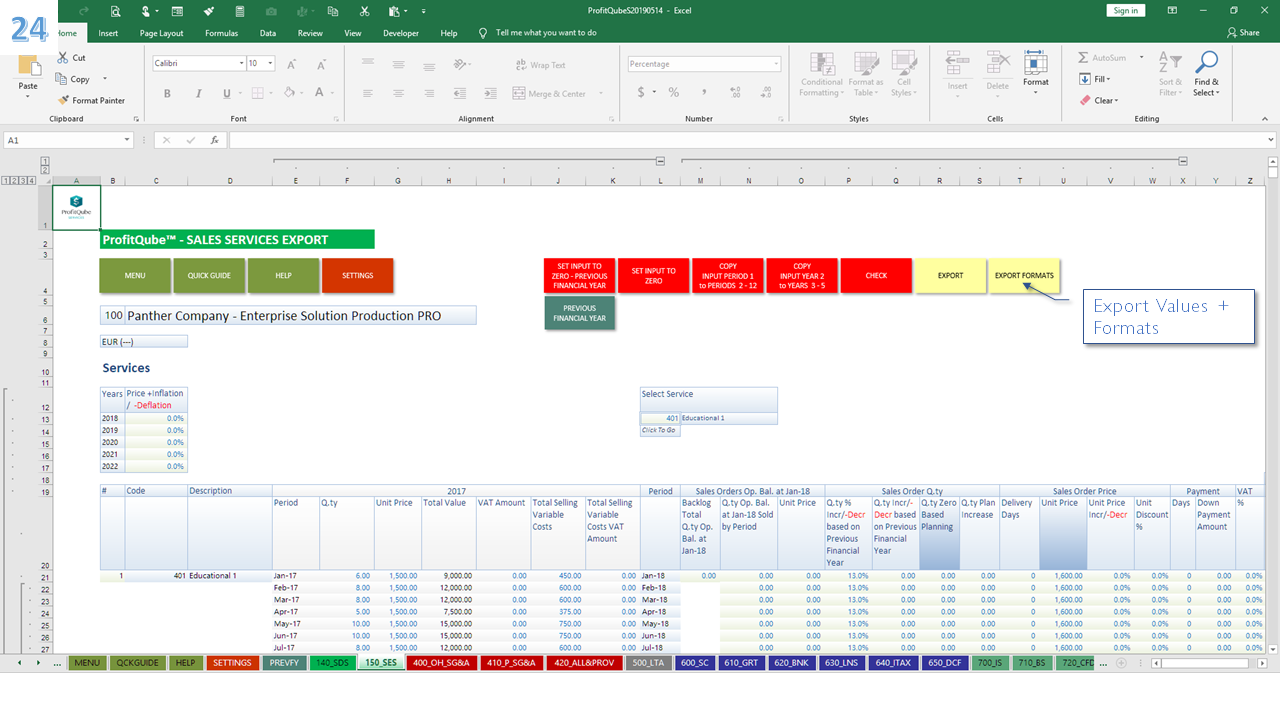Open Format as Table gallery
Viewport: 1280px width, 720px height.
(865, 74)
